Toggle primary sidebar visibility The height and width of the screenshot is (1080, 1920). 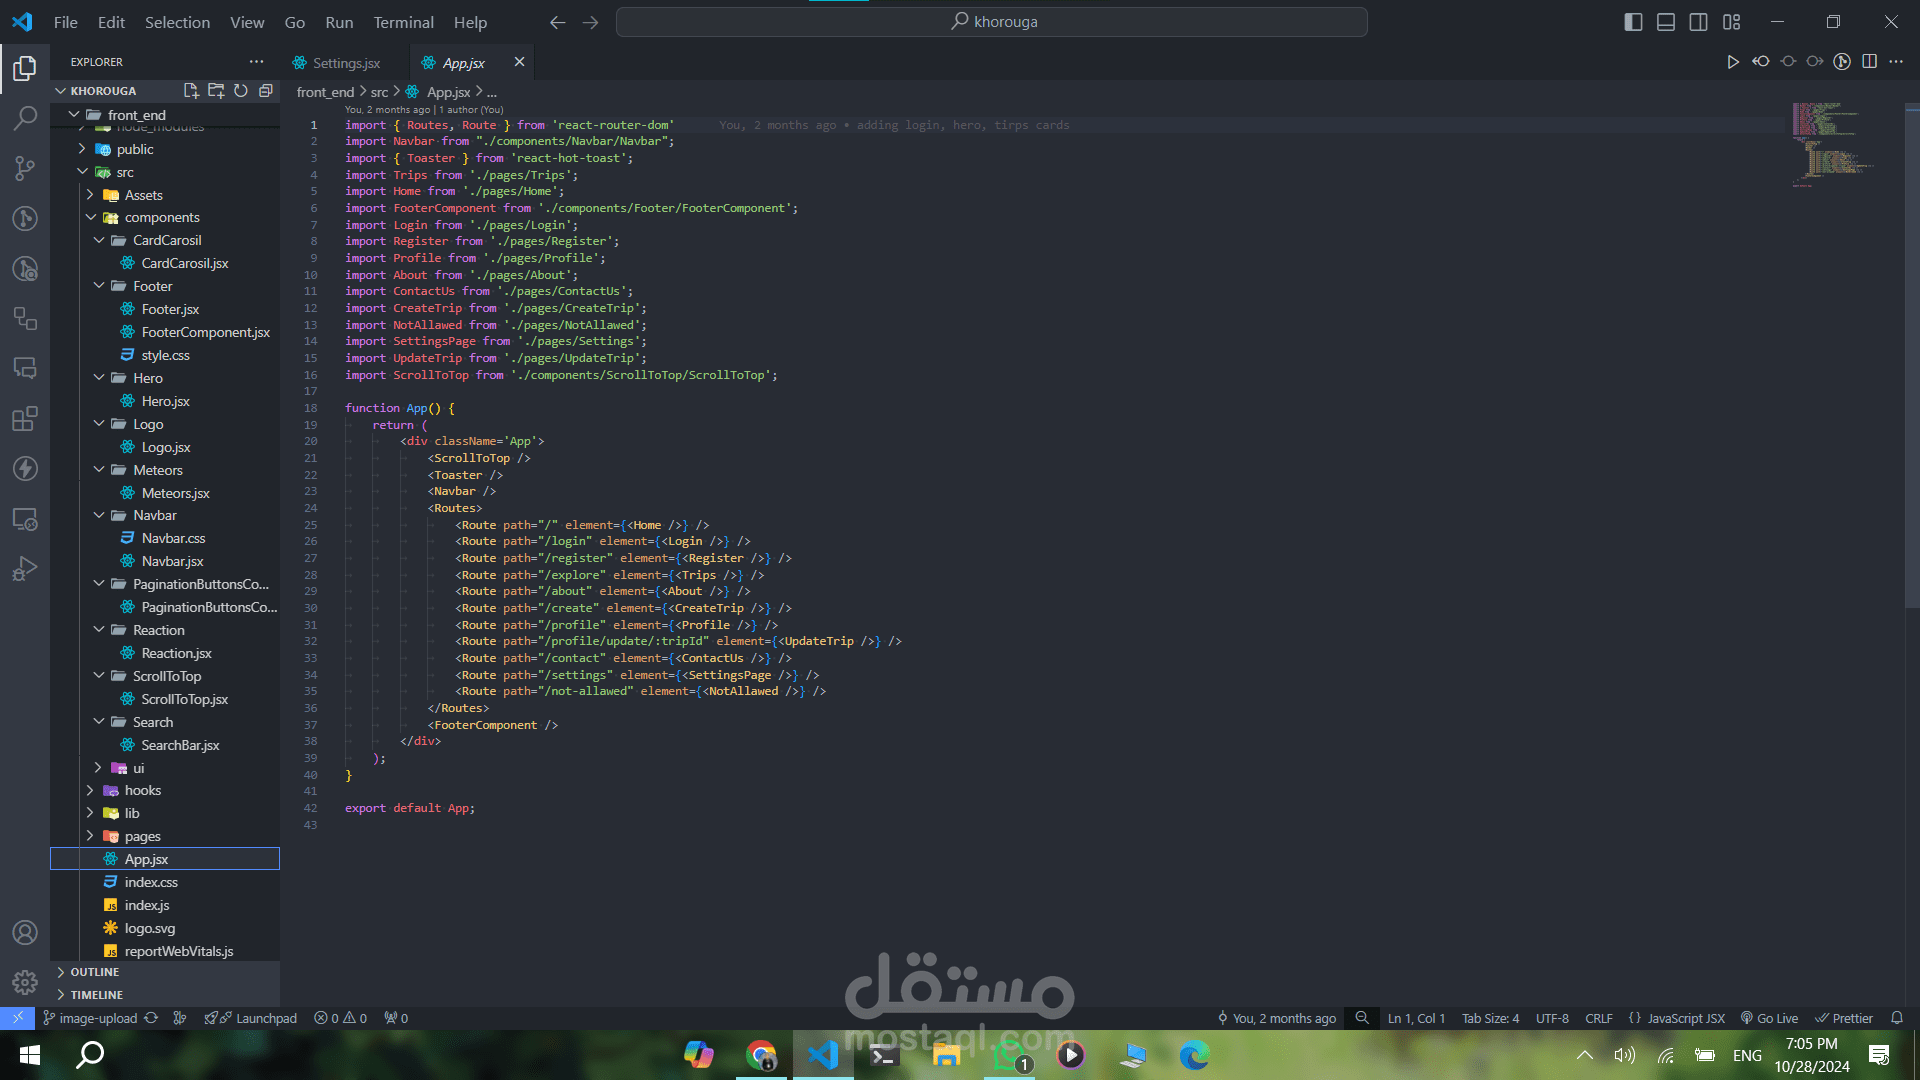pyautogui.click(x=1633, y=22)
